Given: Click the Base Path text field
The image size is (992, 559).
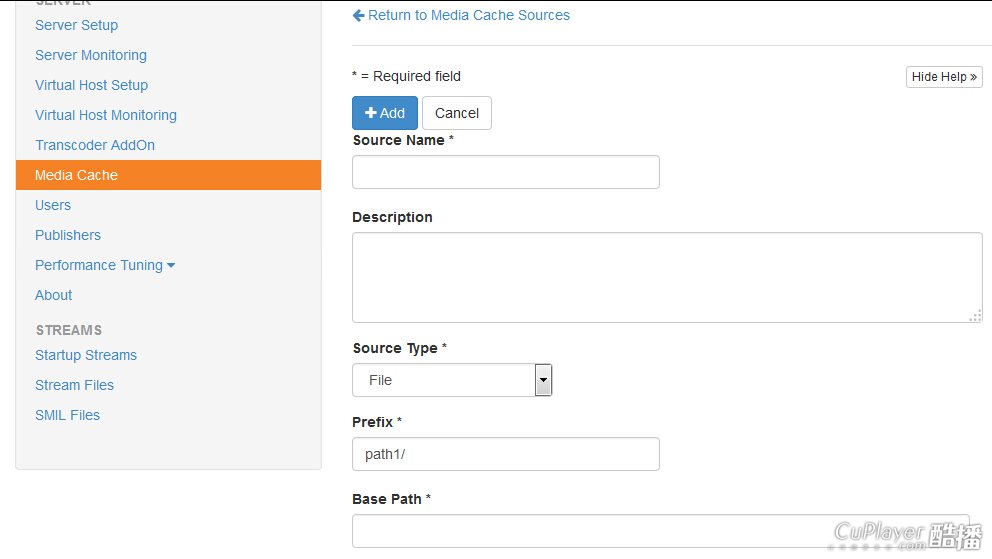Looking at the screenshot, I should pyautogui.click(x=660, y=531).
